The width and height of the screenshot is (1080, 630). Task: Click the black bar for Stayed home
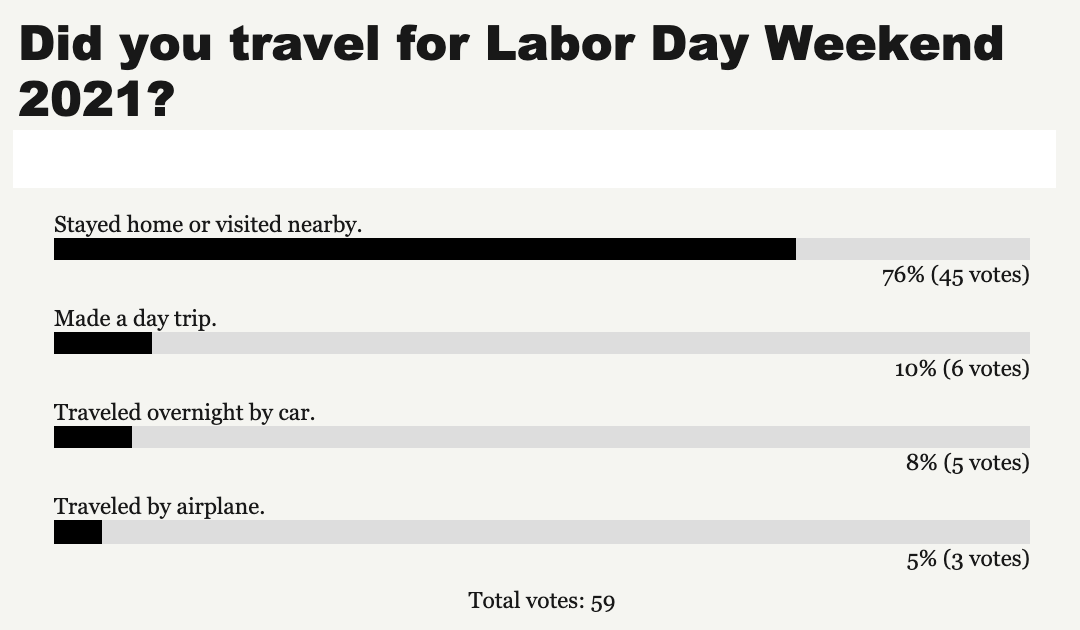(425, 249)
